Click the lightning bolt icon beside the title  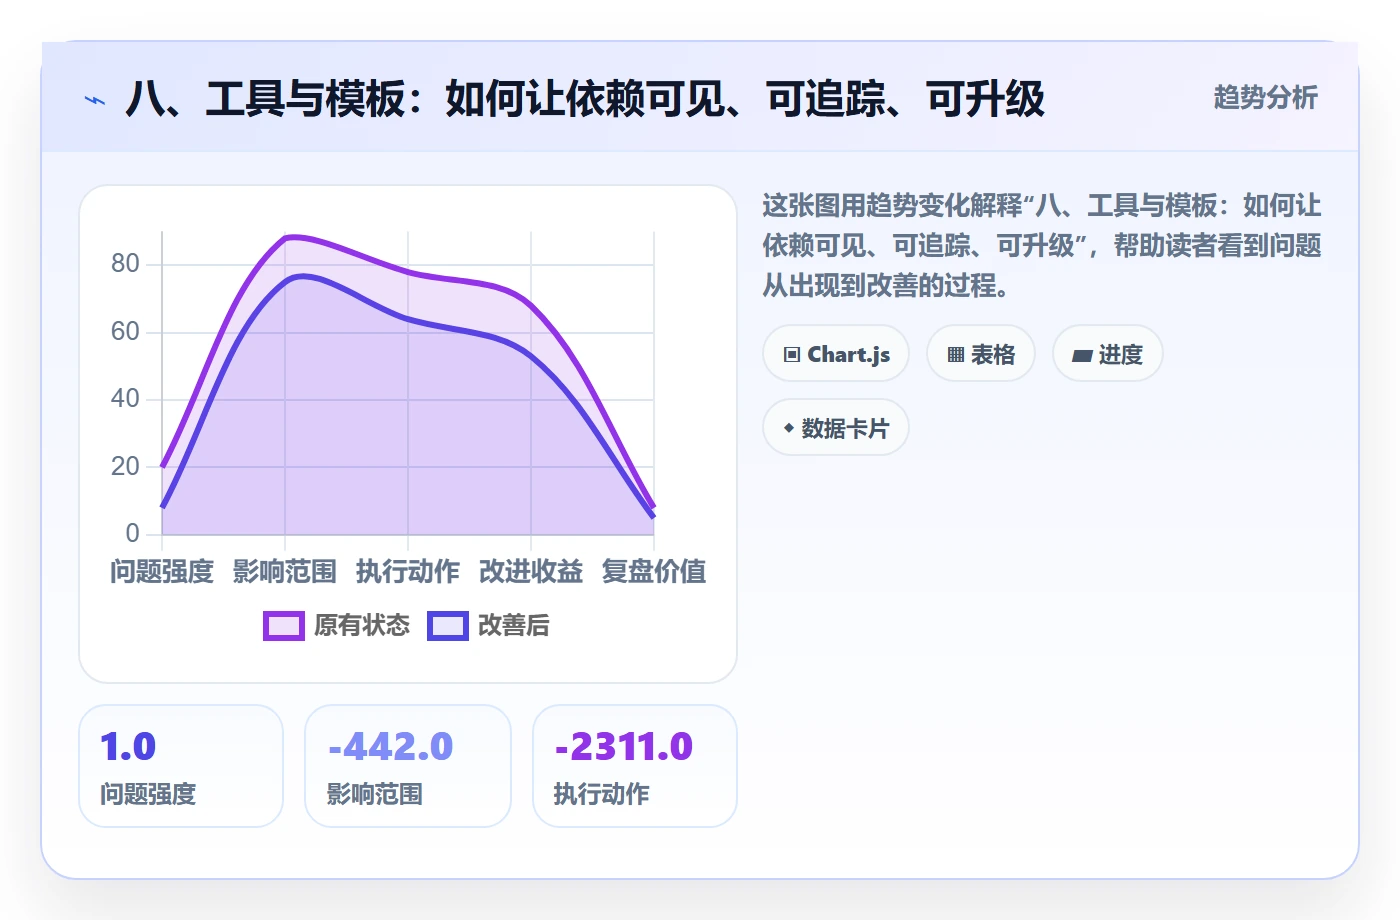point(95,100)
